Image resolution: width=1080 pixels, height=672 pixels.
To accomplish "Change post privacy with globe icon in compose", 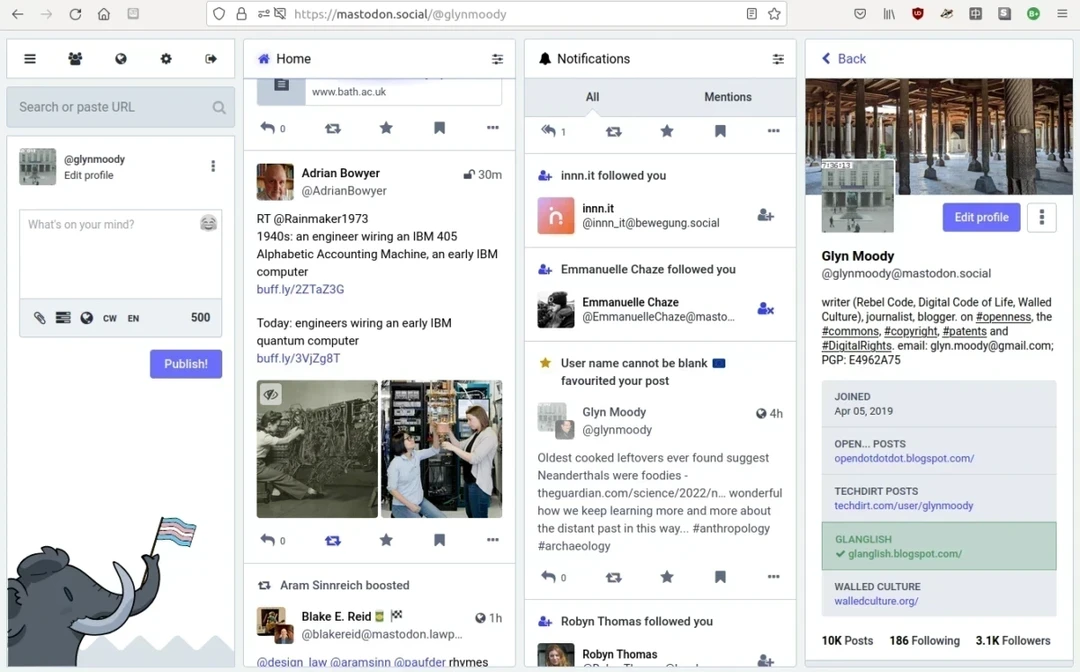I will [x=86, y=317].
